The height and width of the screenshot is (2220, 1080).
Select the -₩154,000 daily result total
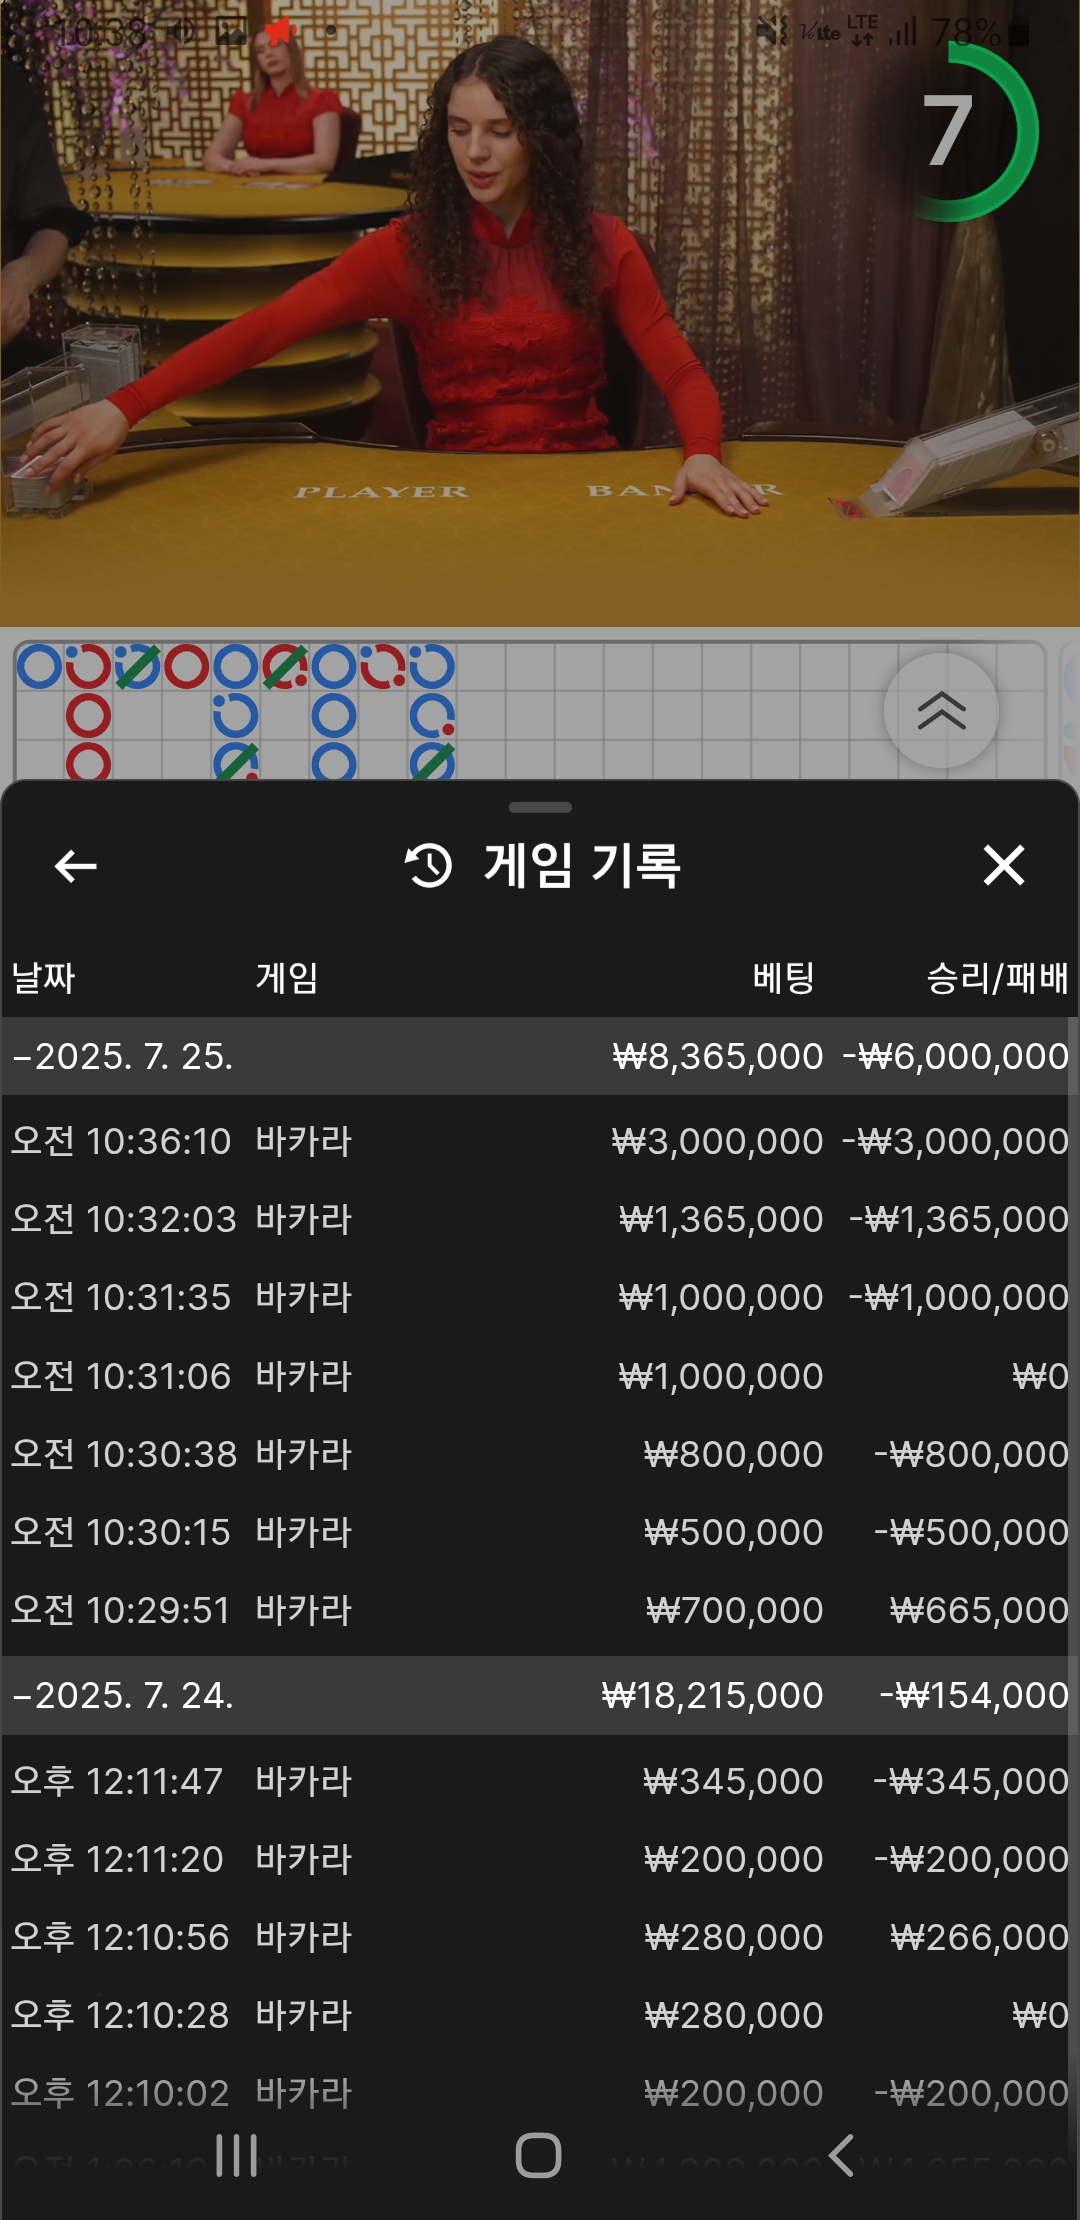tap(975, 1695)
